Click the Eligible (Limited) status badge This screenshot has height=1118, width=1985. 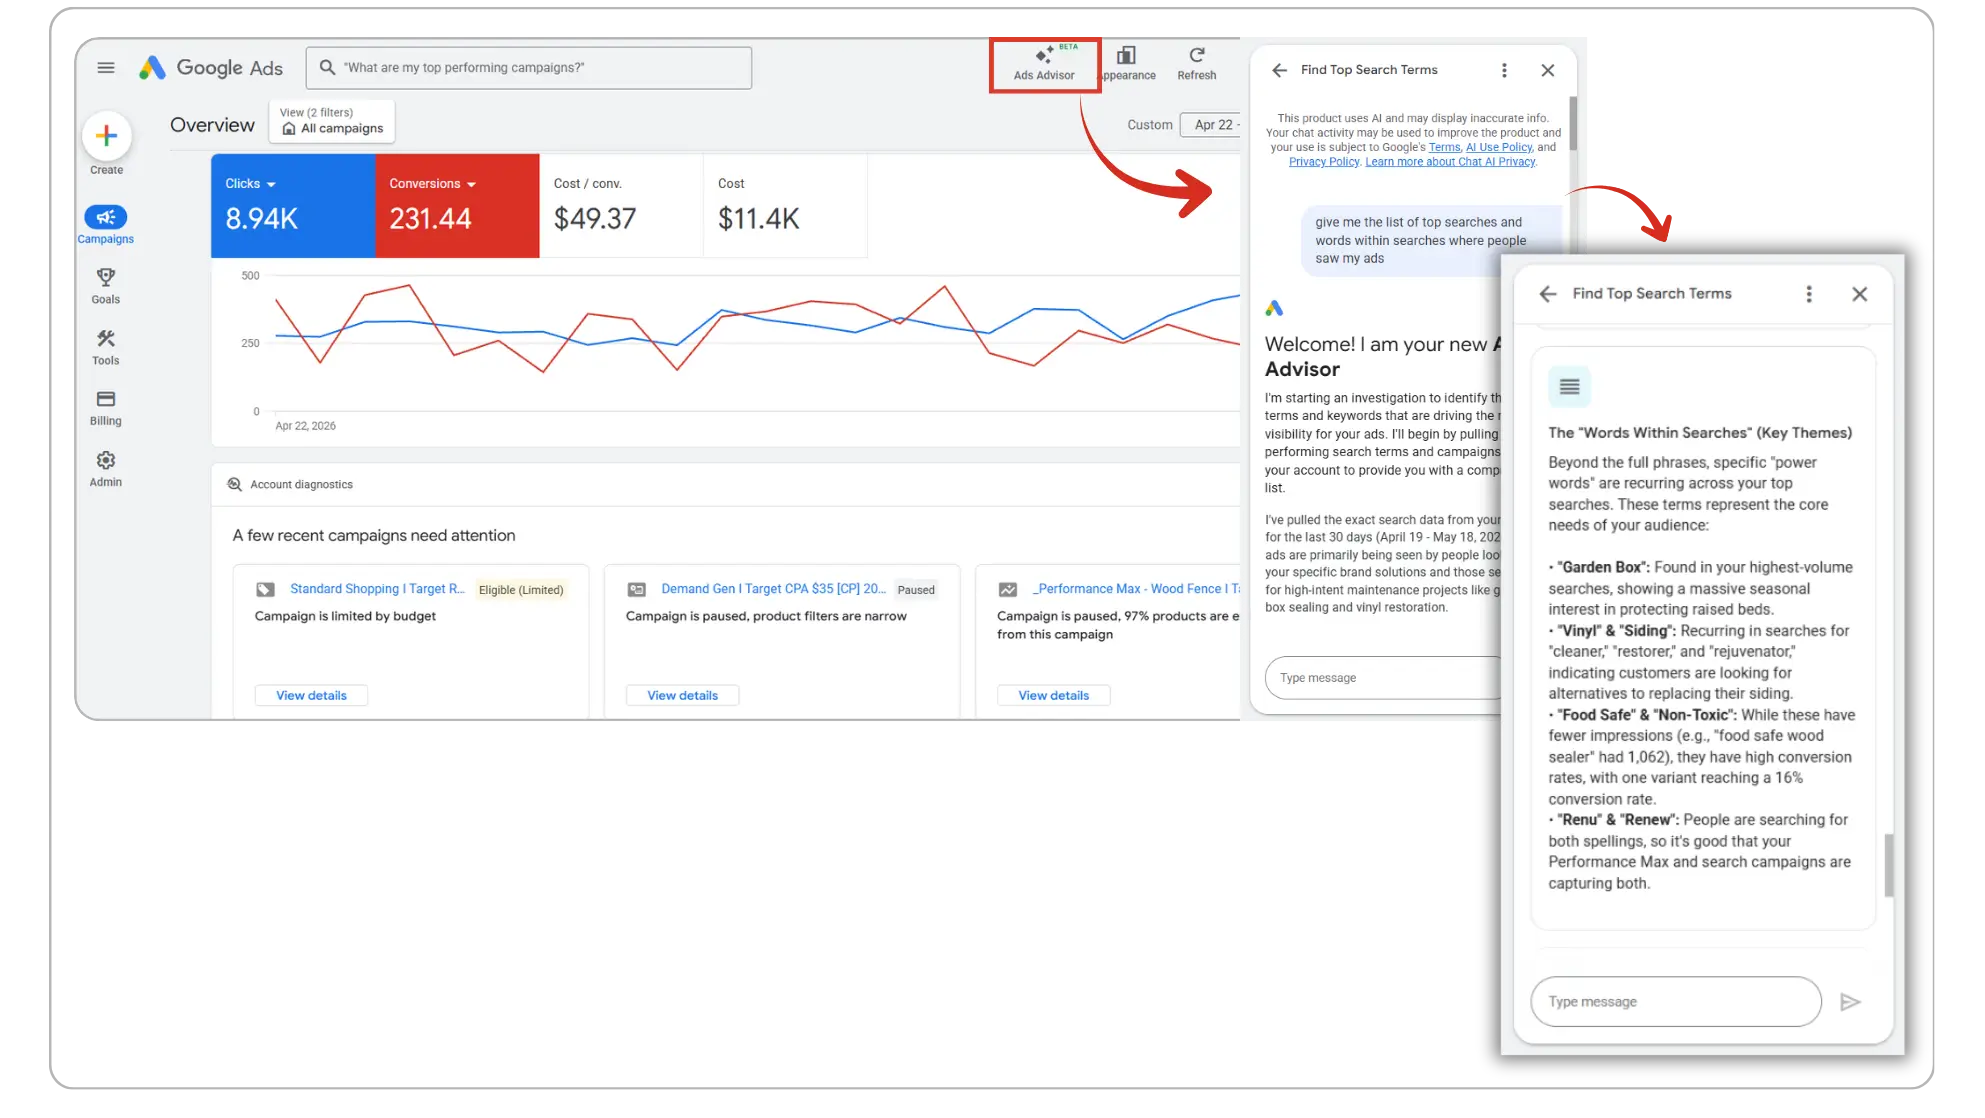click(x=521, y=590)
